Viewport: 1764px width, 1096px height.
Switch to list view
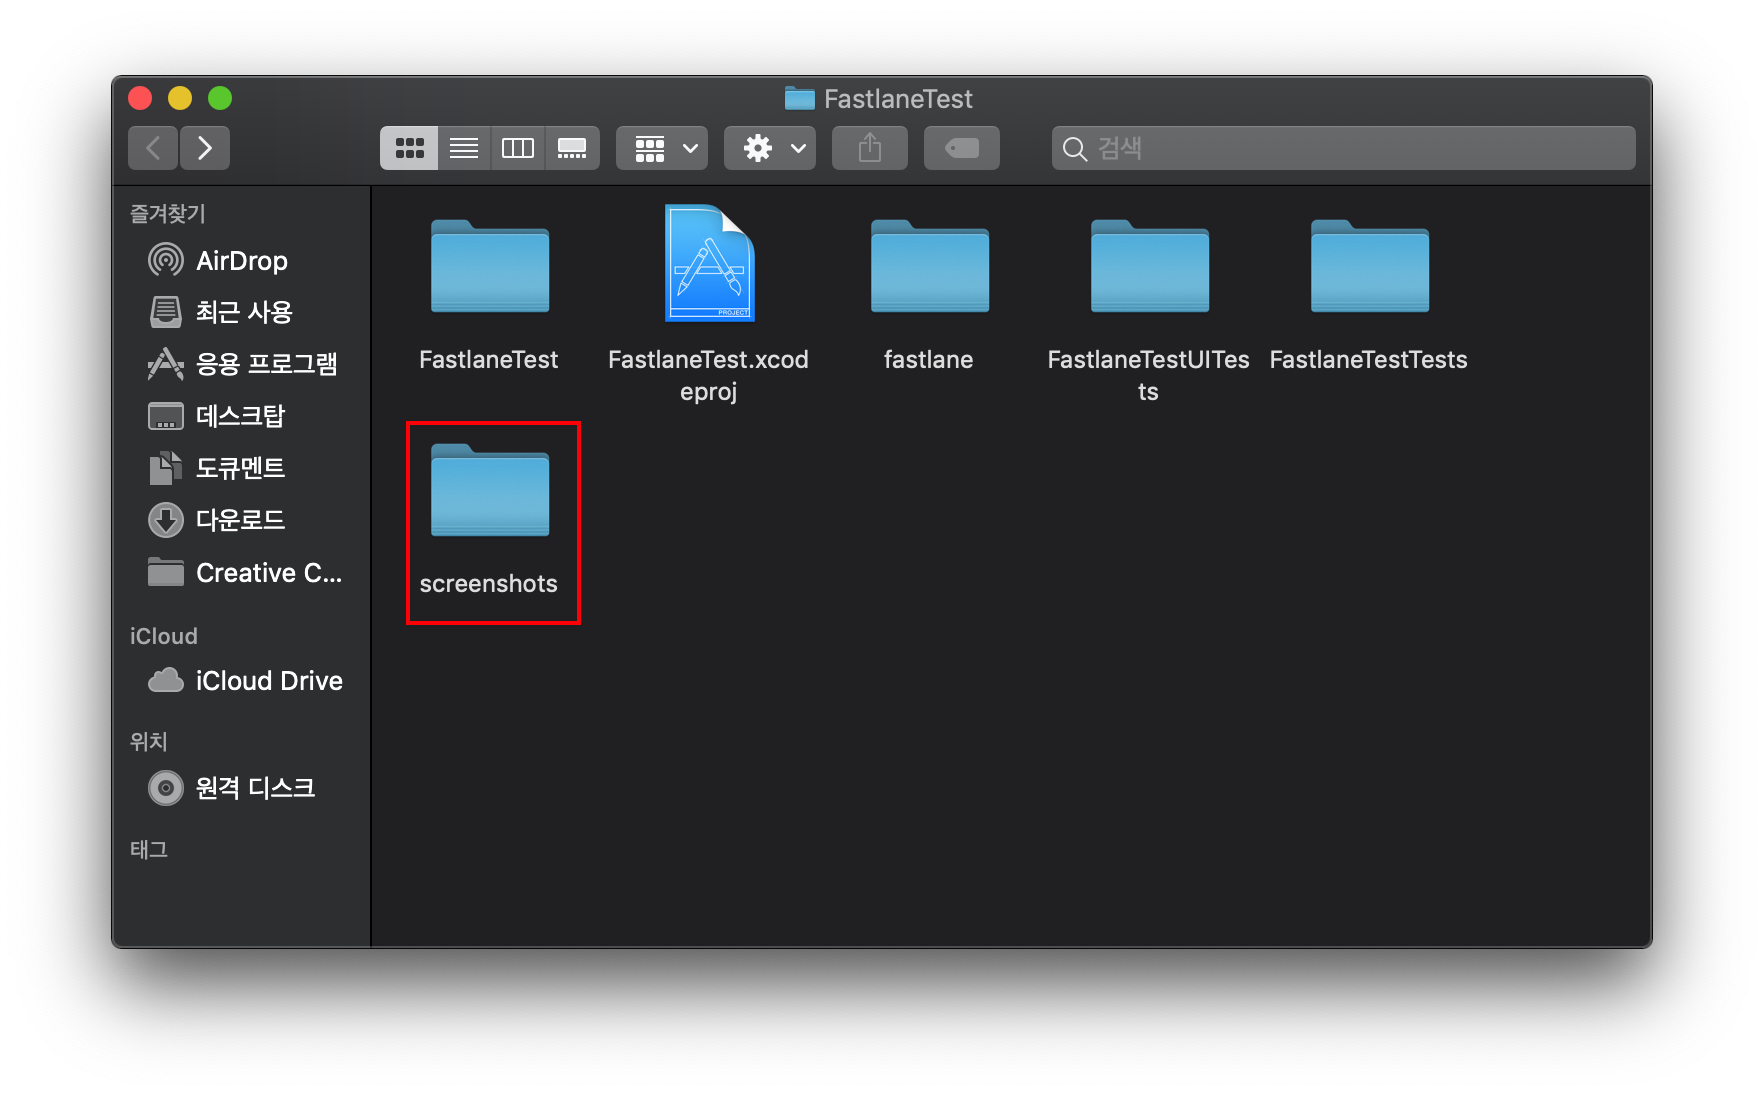[x=464, y=148]
